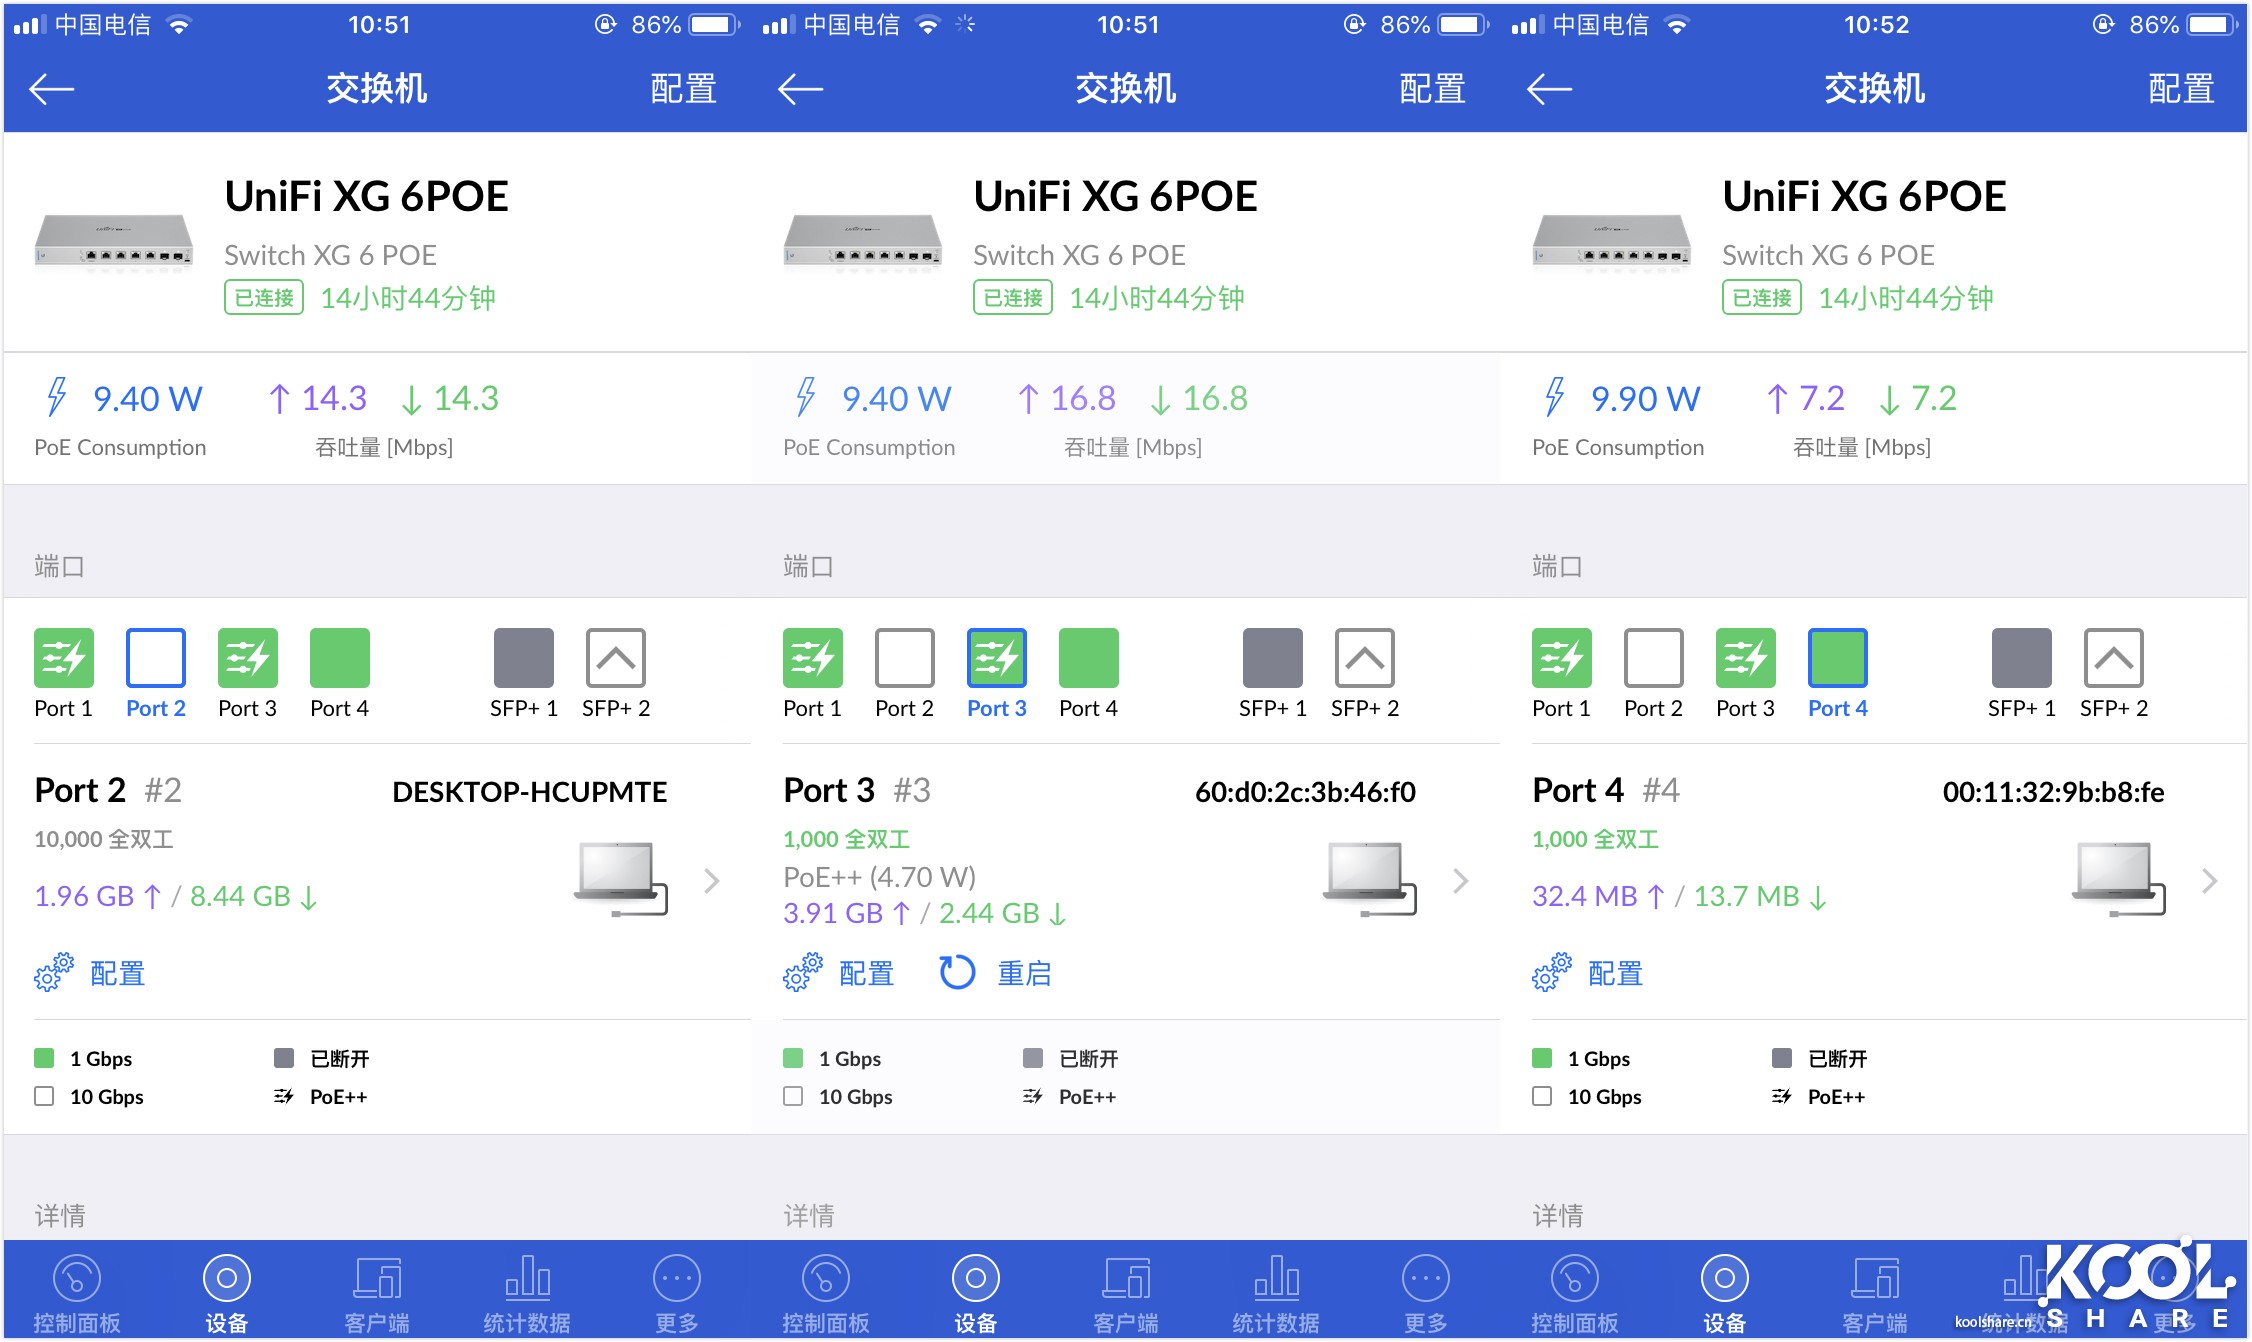Toggle the 10 Gbps legend checkbox
Image resolution: width=2252 pixels, height=1342 pixels.
point(44,1096)
